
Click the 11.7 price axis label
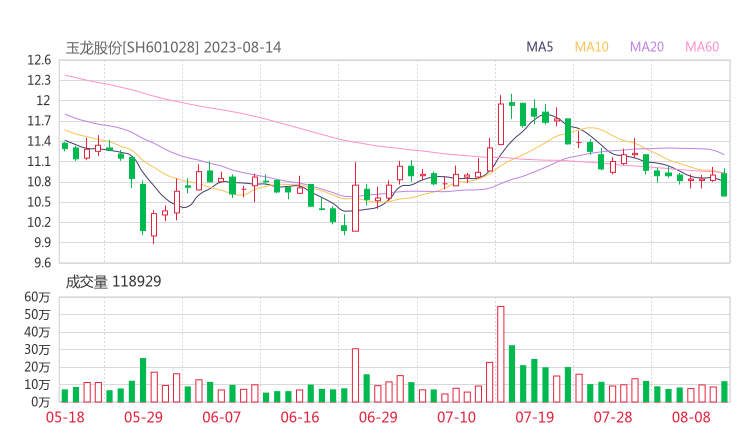[x=39, y=121]
